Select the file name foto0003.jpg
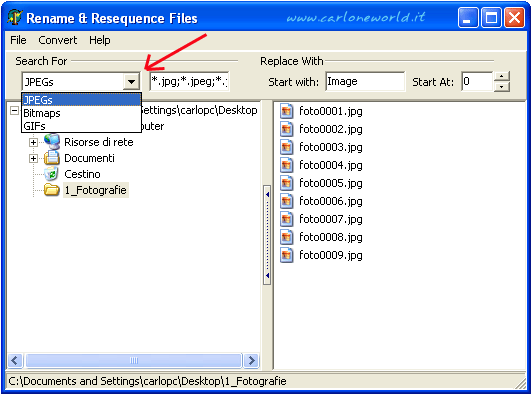Image resolution: width=531 pixels, height=396 pixels. click(331, 147)
